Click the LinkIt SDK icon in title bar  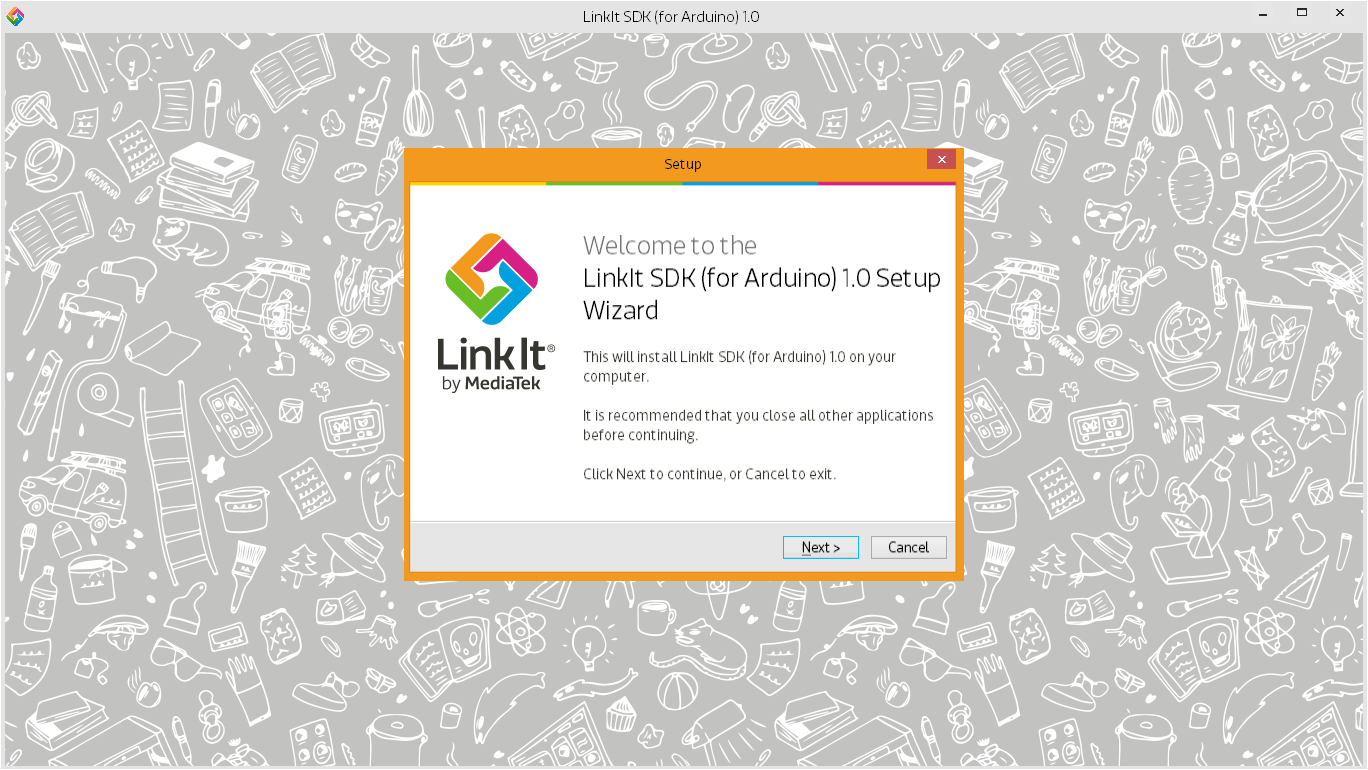point(15,15)
